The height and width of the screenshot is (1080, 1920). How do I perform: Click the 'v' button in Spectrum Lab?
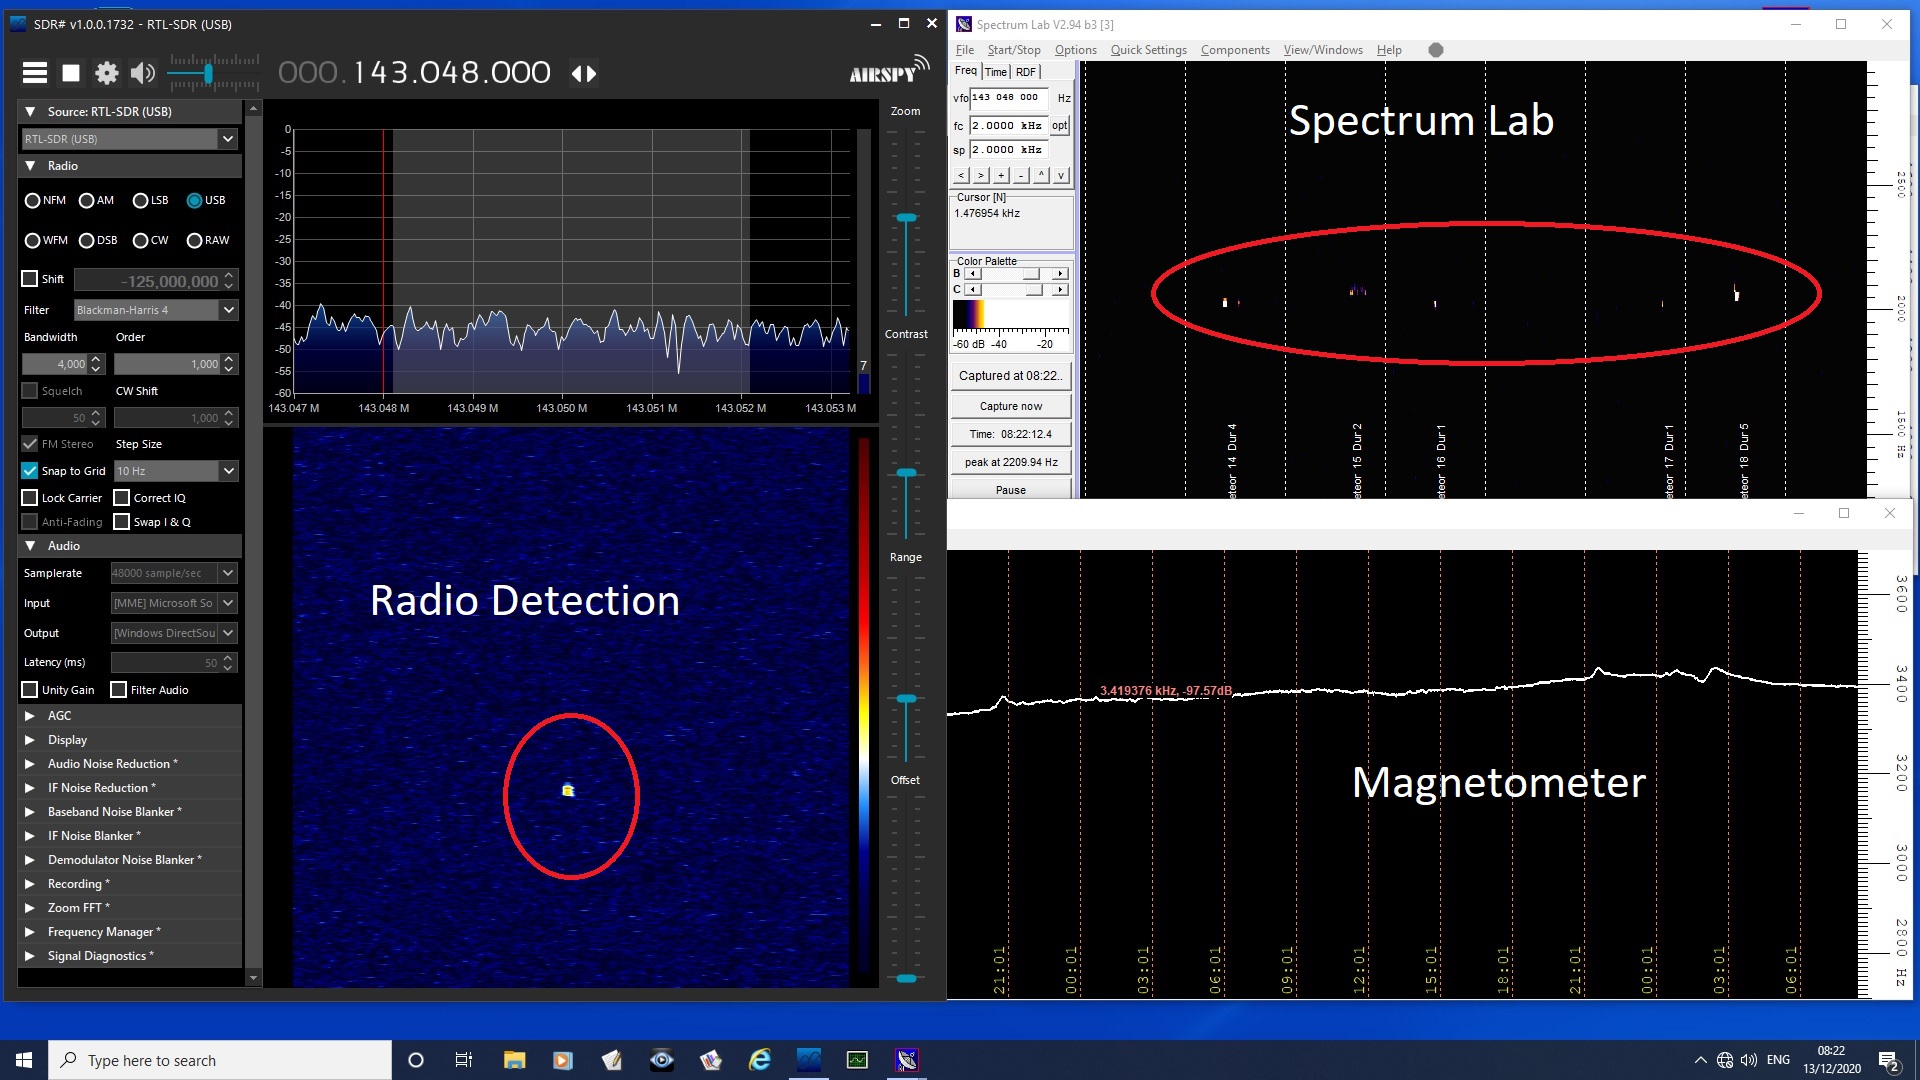(x=1061, y=175)
